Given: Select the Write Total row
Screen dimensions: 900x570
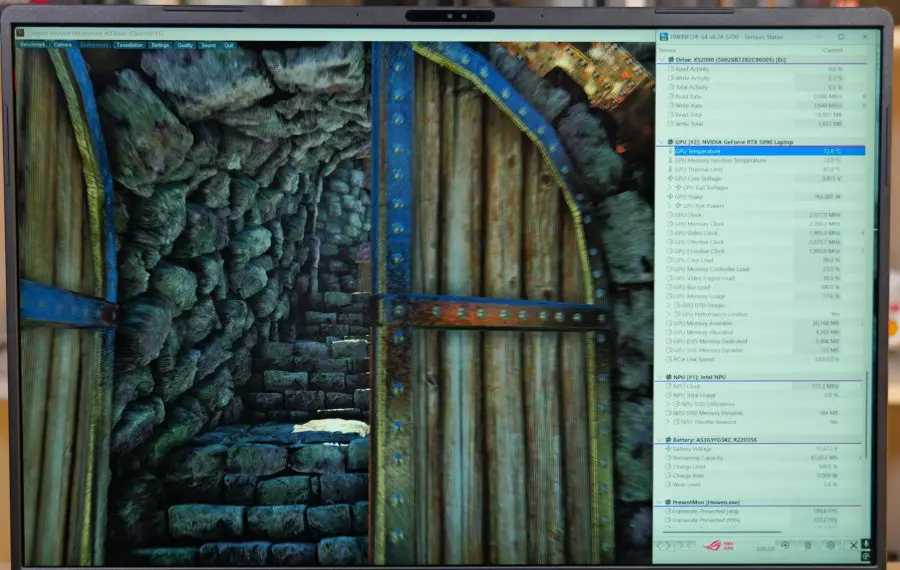Looking at the screenshot, I should pos(766,124).
